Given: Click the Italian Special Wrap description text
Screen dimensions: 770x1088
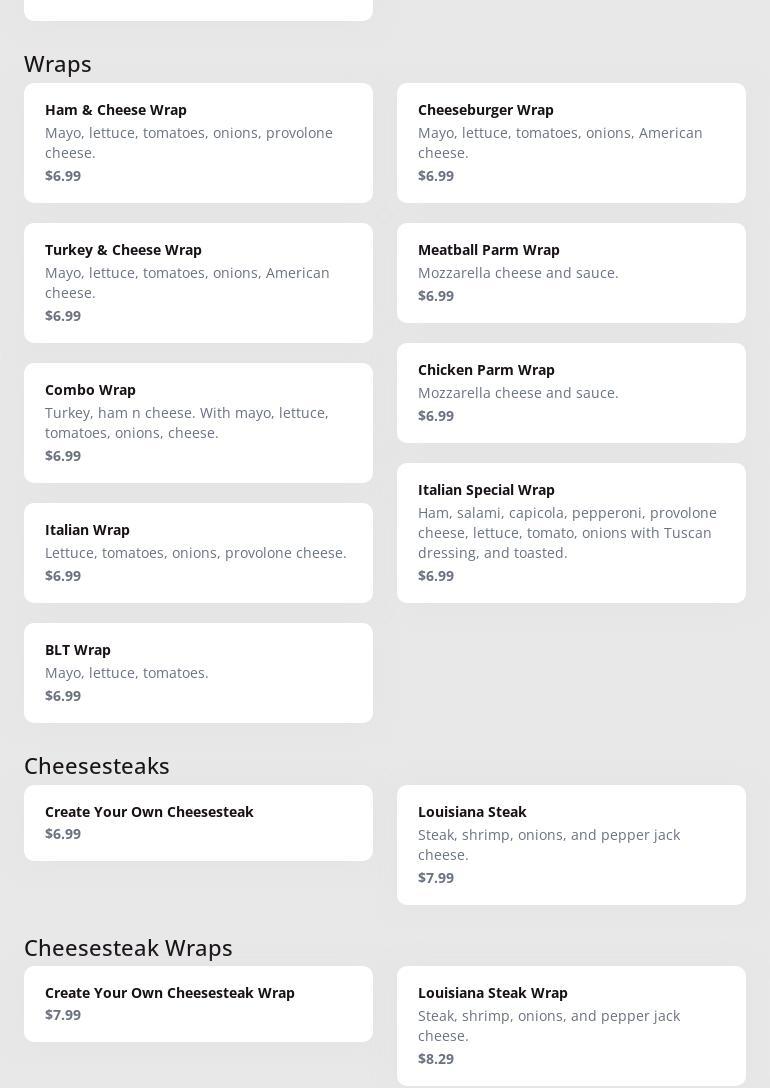Looking at the screenshot, I should pyautogui.click(x=567, y=532).
